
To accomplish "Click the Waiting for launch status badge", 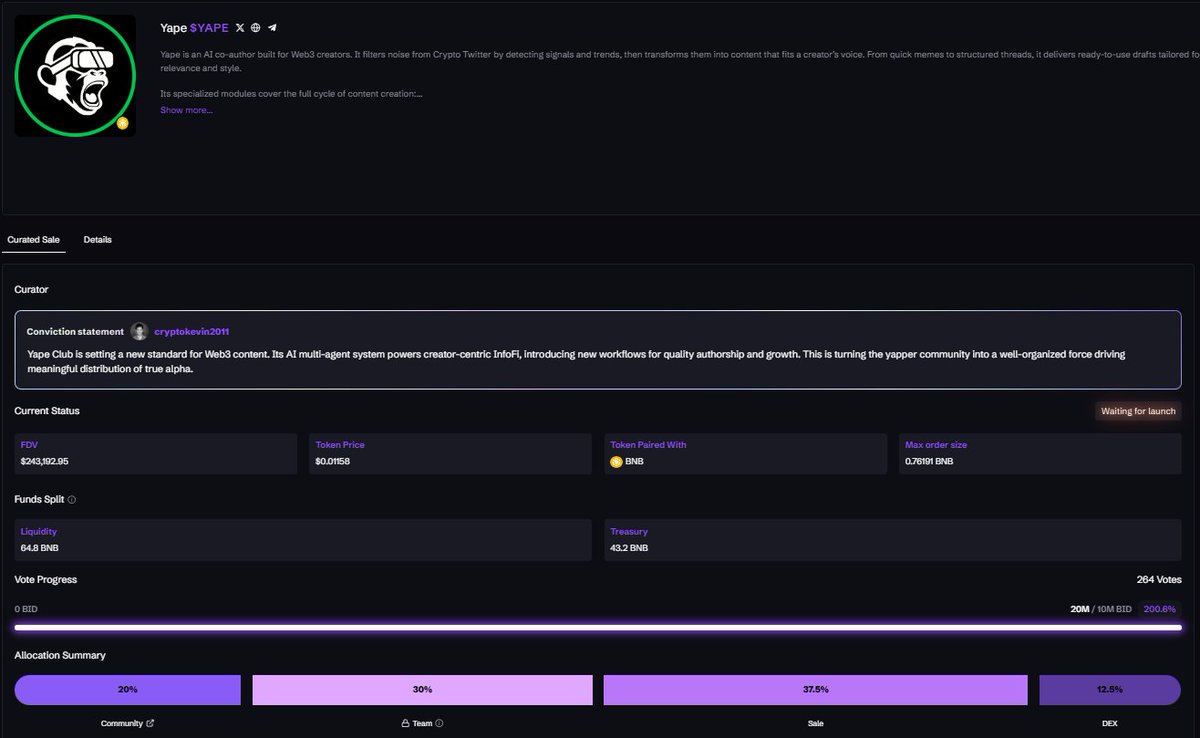I will (1138, 411).
